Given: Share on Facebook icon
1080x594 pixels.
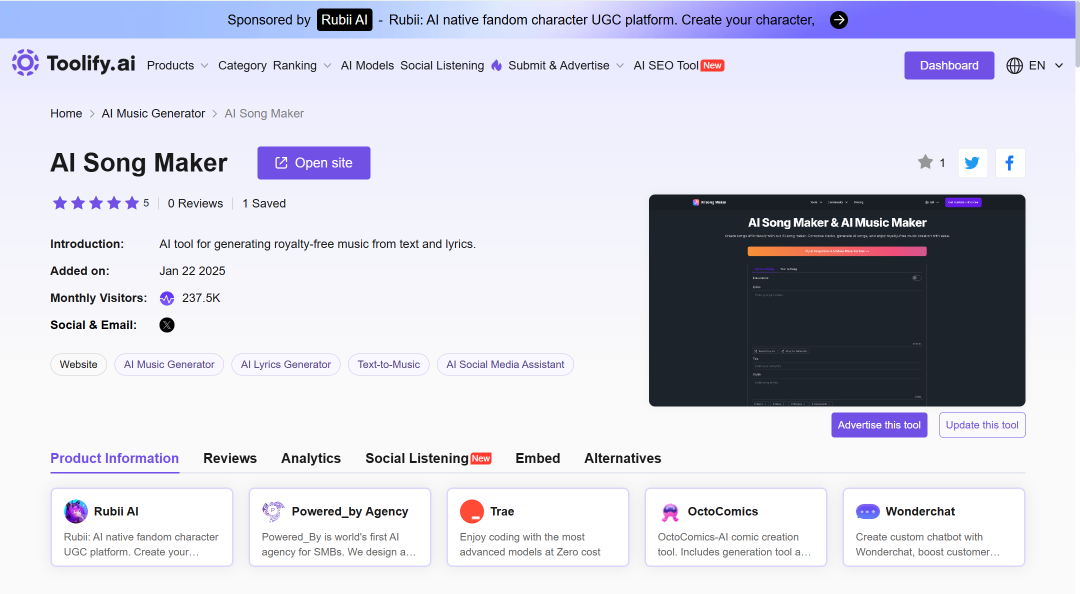Looking at the screenshot, I should [x=1010, y=163].
